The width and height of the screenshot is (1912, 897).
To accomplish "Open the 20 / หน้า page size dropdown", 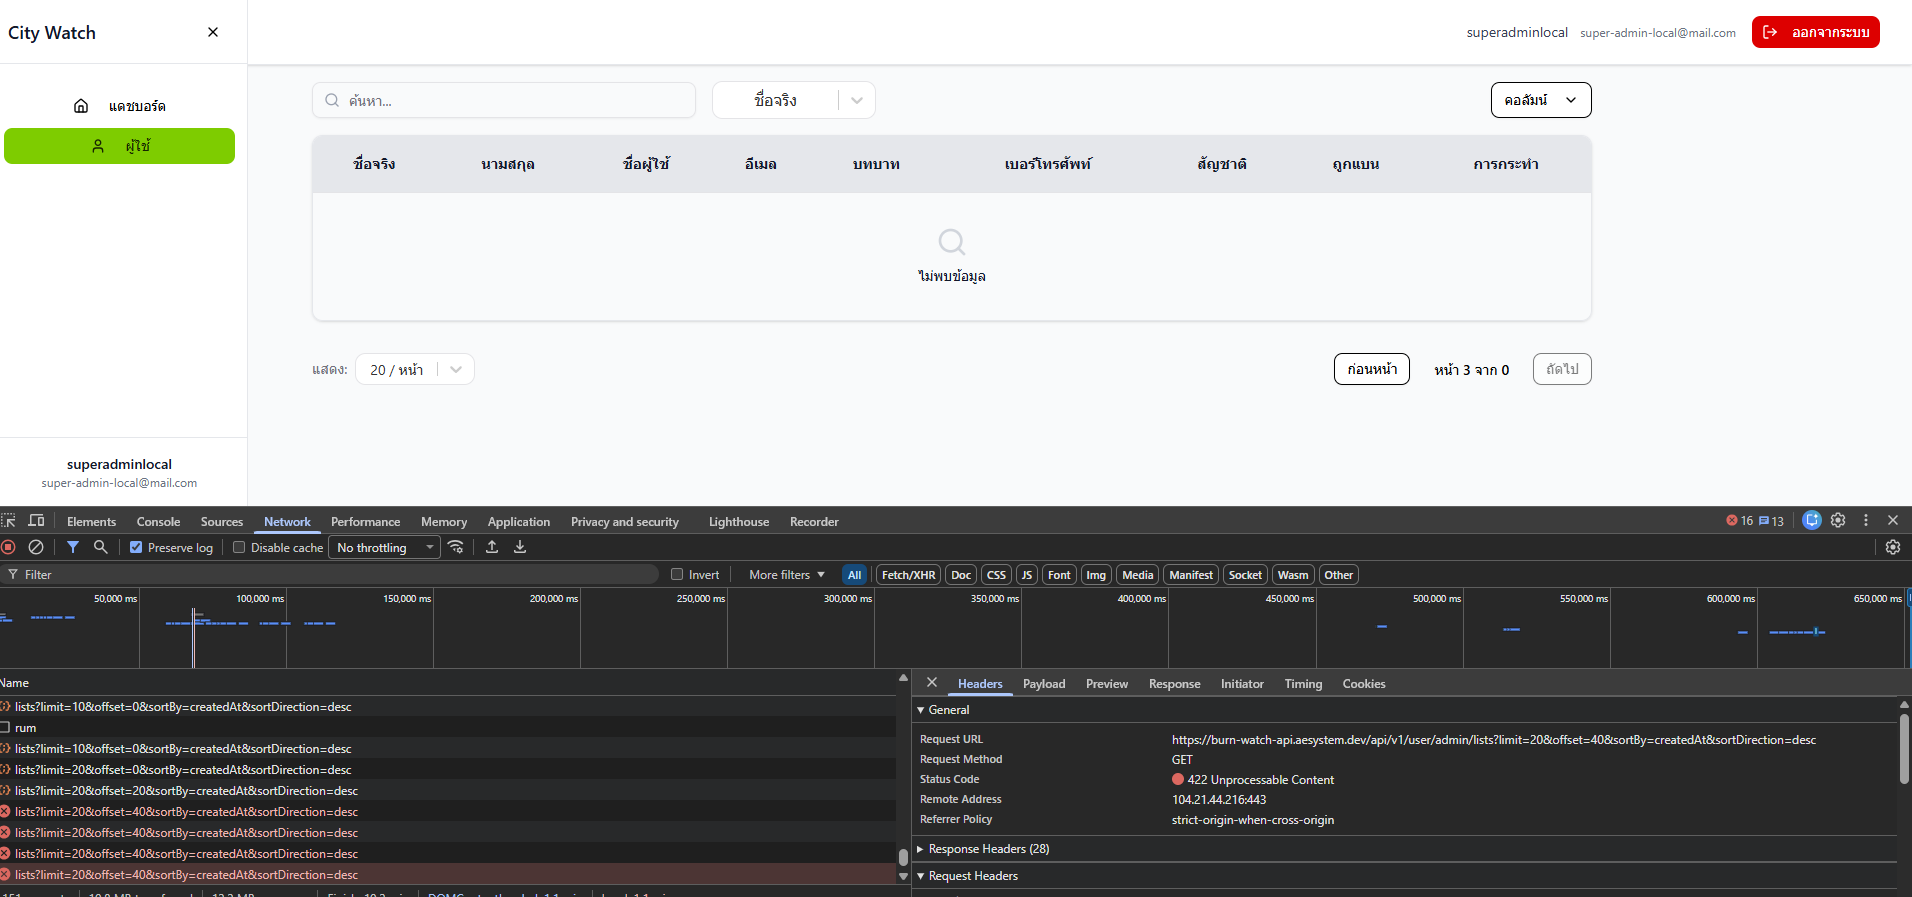I will 414,369.
